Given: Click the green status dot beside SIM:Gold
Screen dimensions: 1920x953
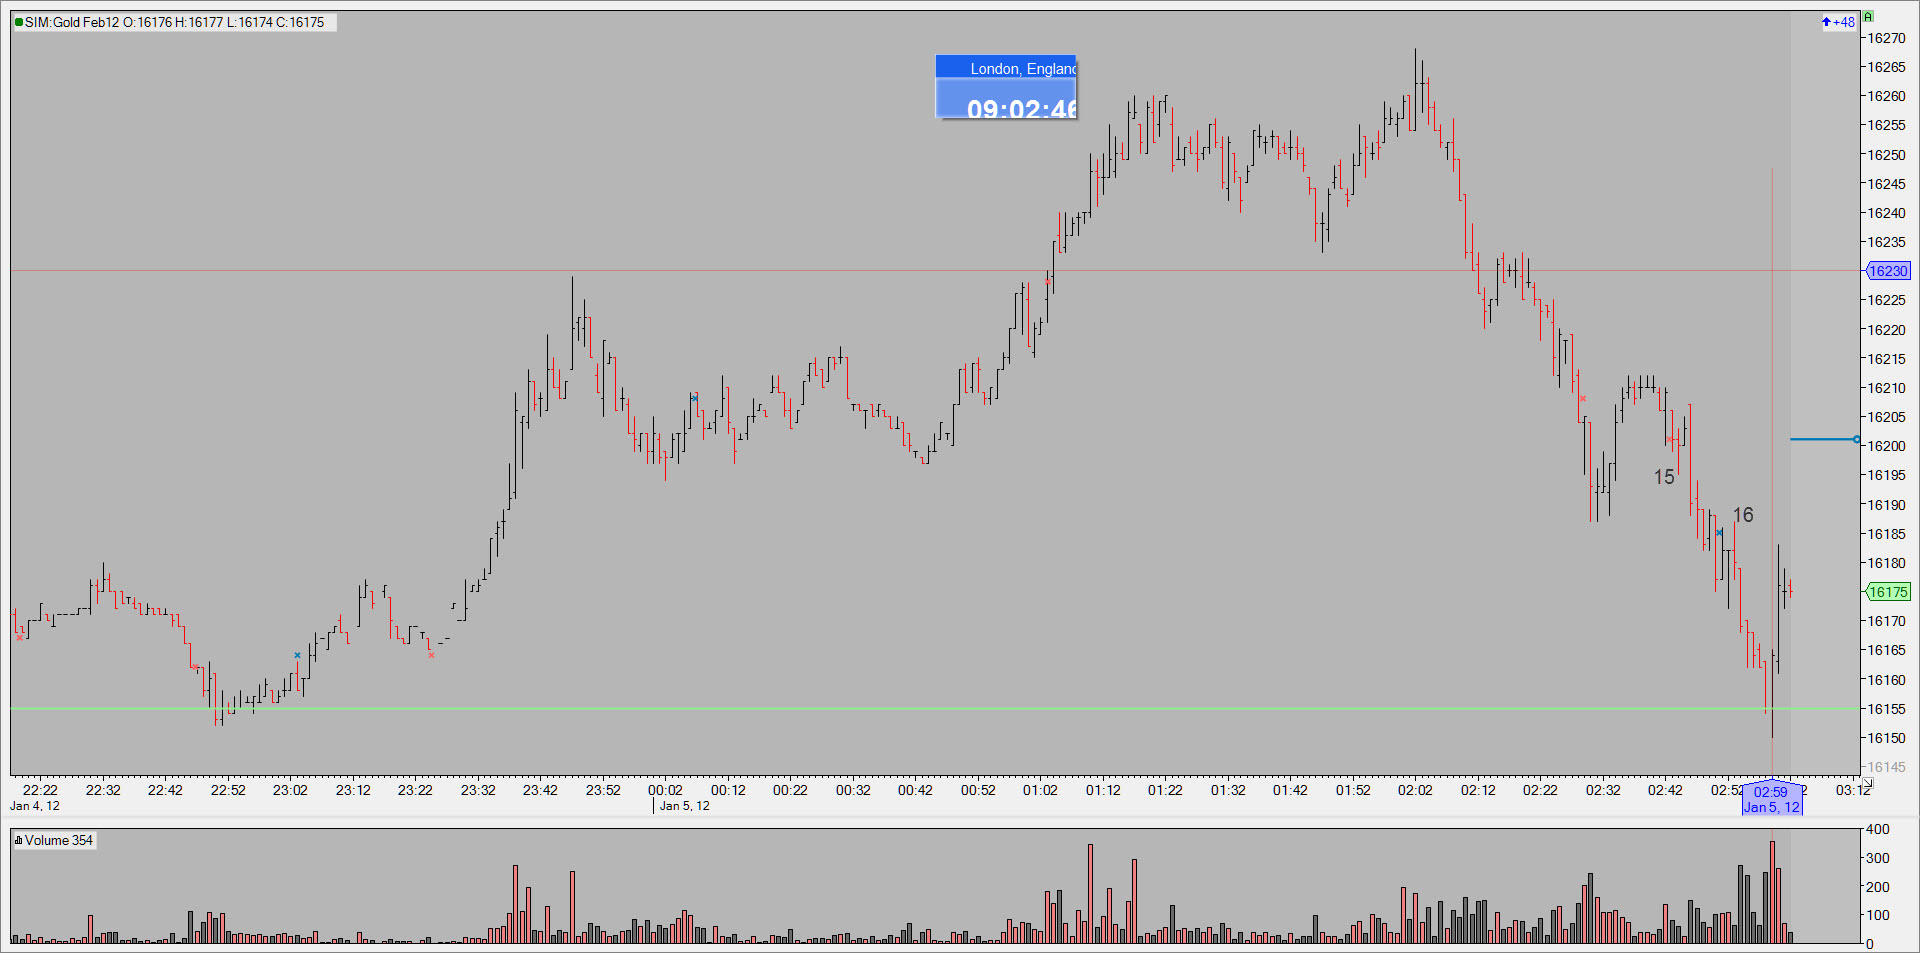Looking at the screenshot, I should tap(19, 22).
